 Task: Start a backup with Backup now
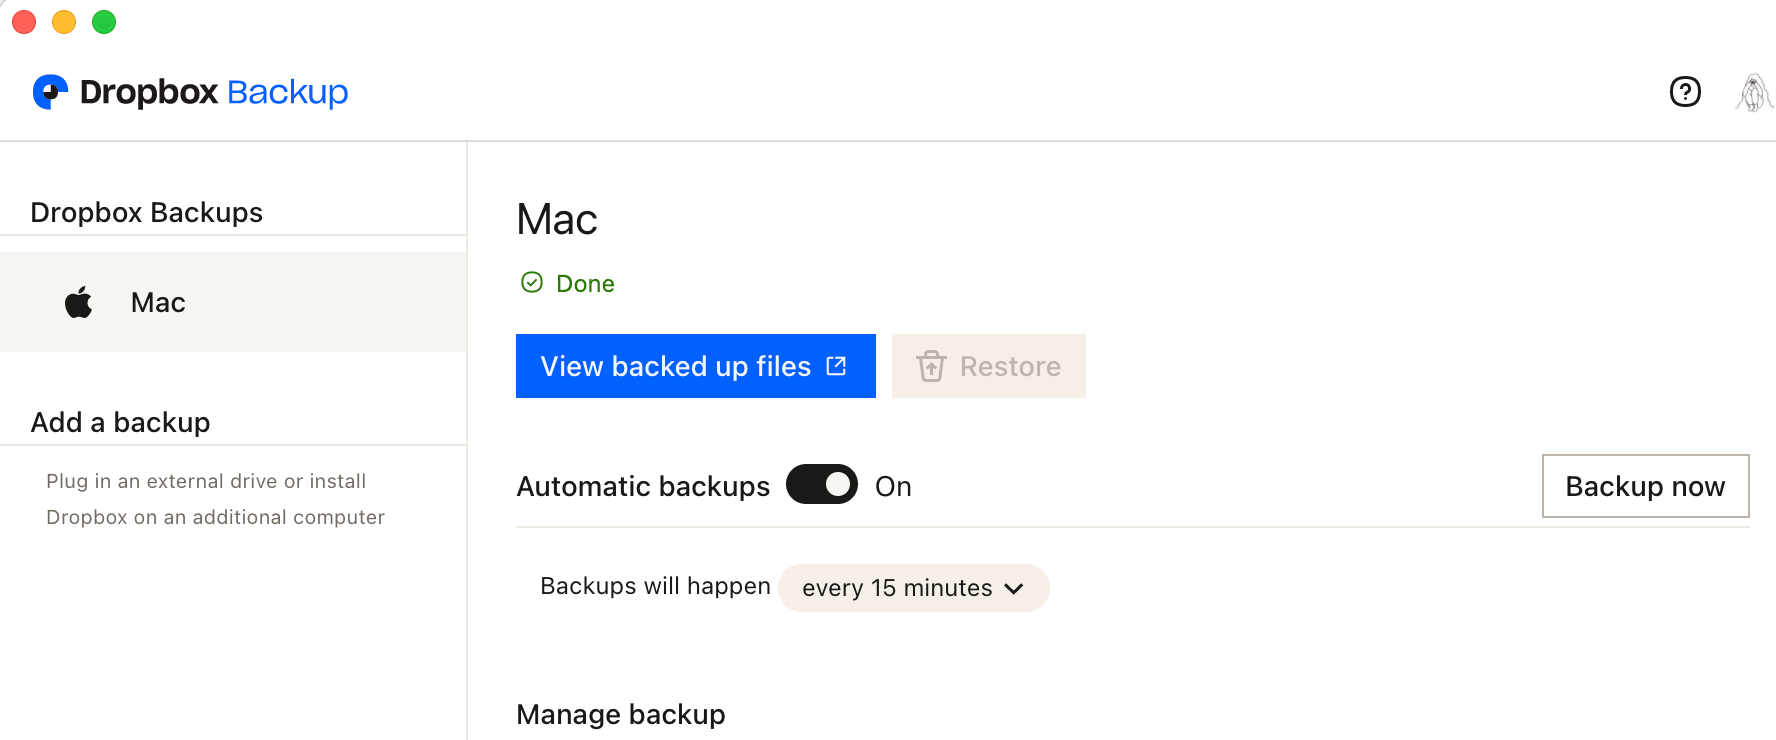(1645, 486)
